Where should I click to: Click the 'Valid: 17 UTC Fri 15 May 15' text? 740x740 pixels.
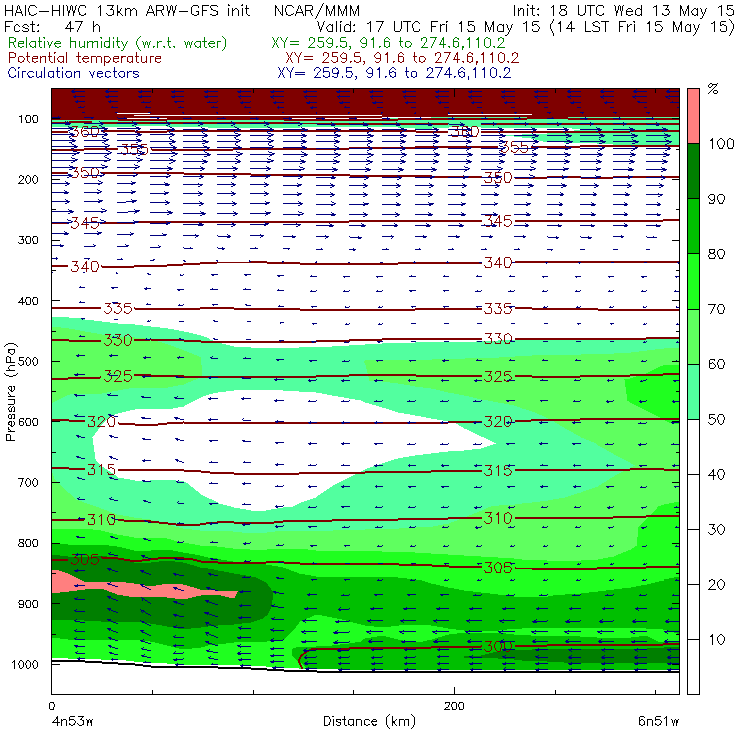(428, 26)
